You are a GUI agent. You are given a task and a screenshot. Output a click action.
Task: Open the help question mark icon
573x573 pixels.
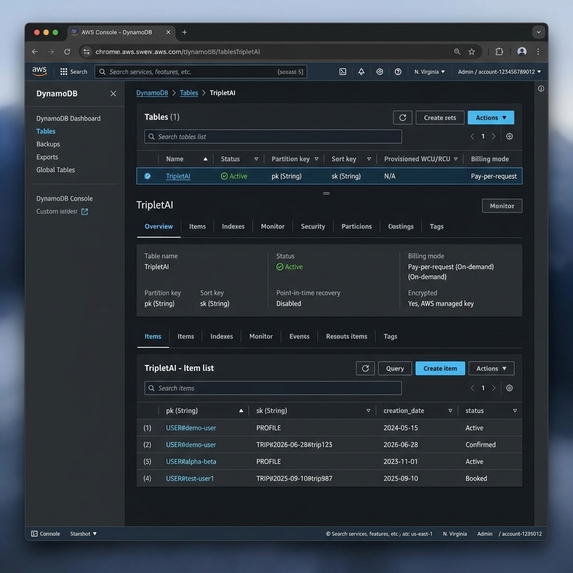398,72
